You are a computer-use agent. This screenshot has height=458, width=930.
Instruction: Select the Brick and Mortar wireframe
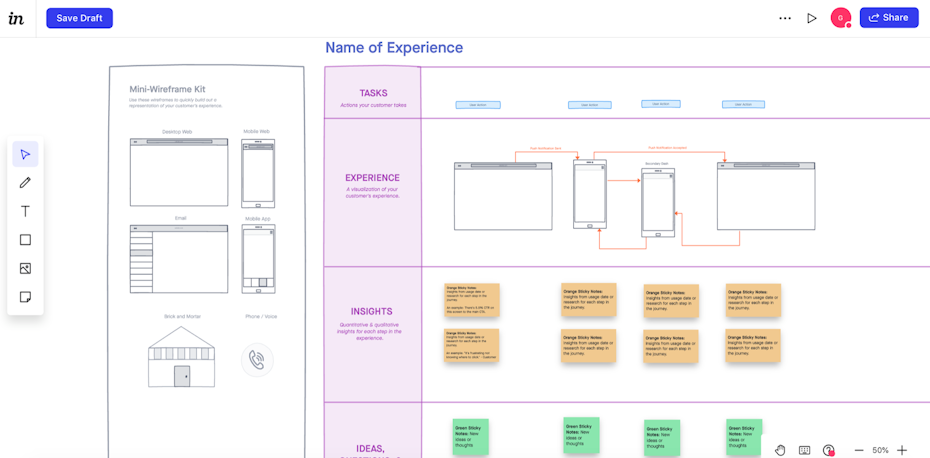click(182, 357)
